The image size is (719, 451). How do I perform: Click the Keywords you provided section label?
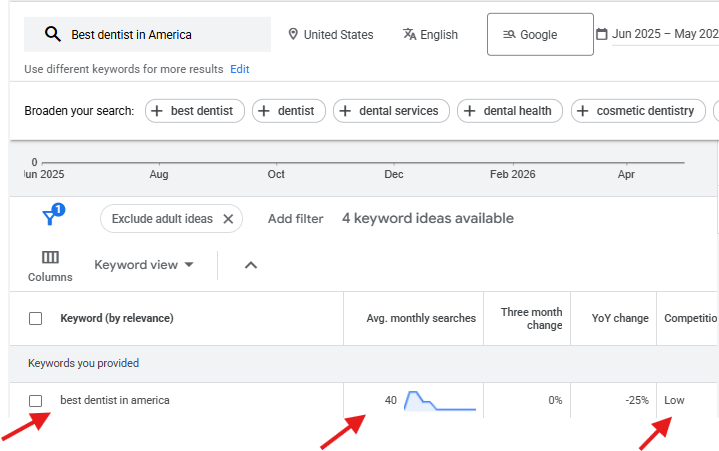83,363
